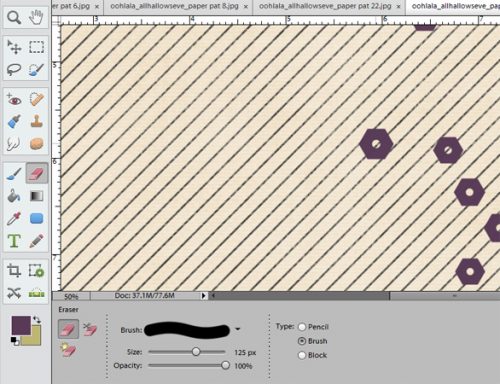This screenshot has height=384, width=500.
Task: Open the Brush preset picker dropdown
Action: click(x=237, y=329)
